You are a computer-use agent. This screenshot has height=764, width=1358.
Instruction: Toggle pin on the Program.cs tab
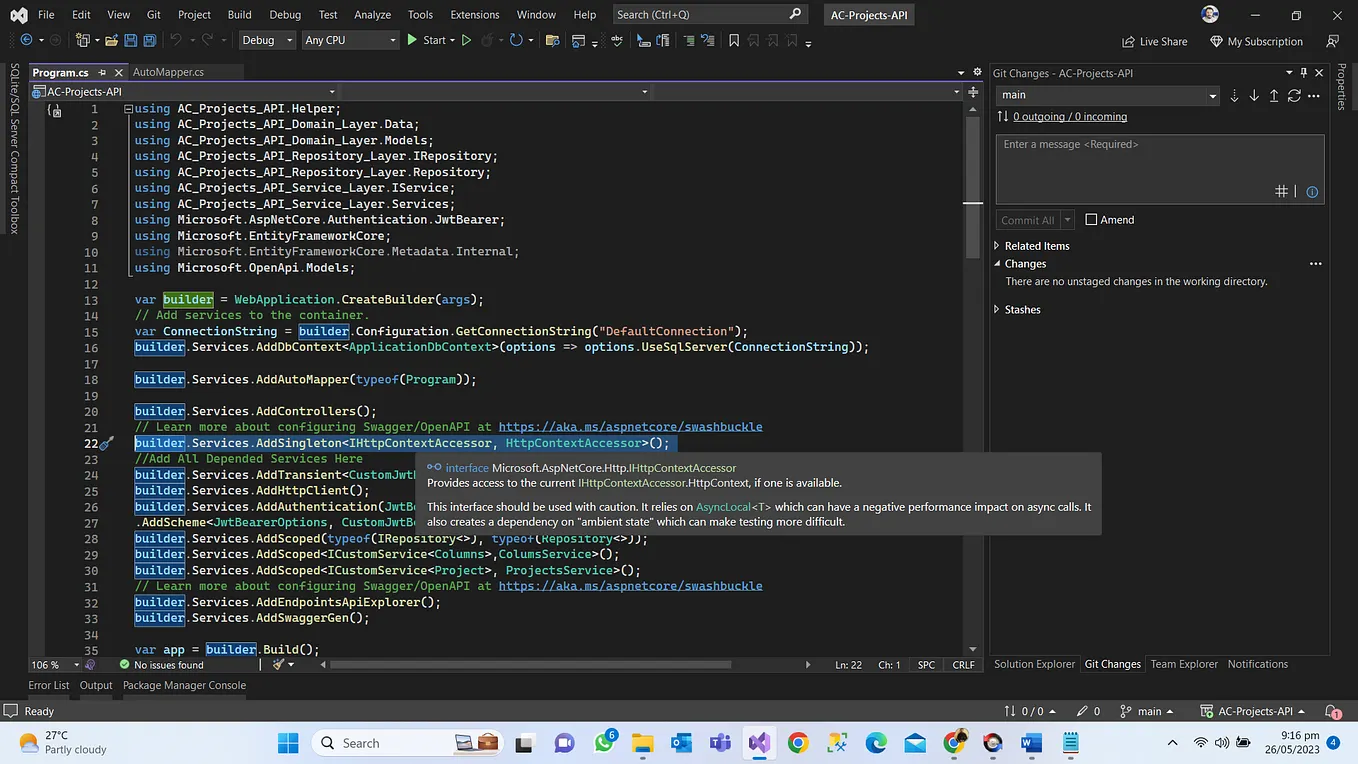pyautogui.click(x=102, y=73)
